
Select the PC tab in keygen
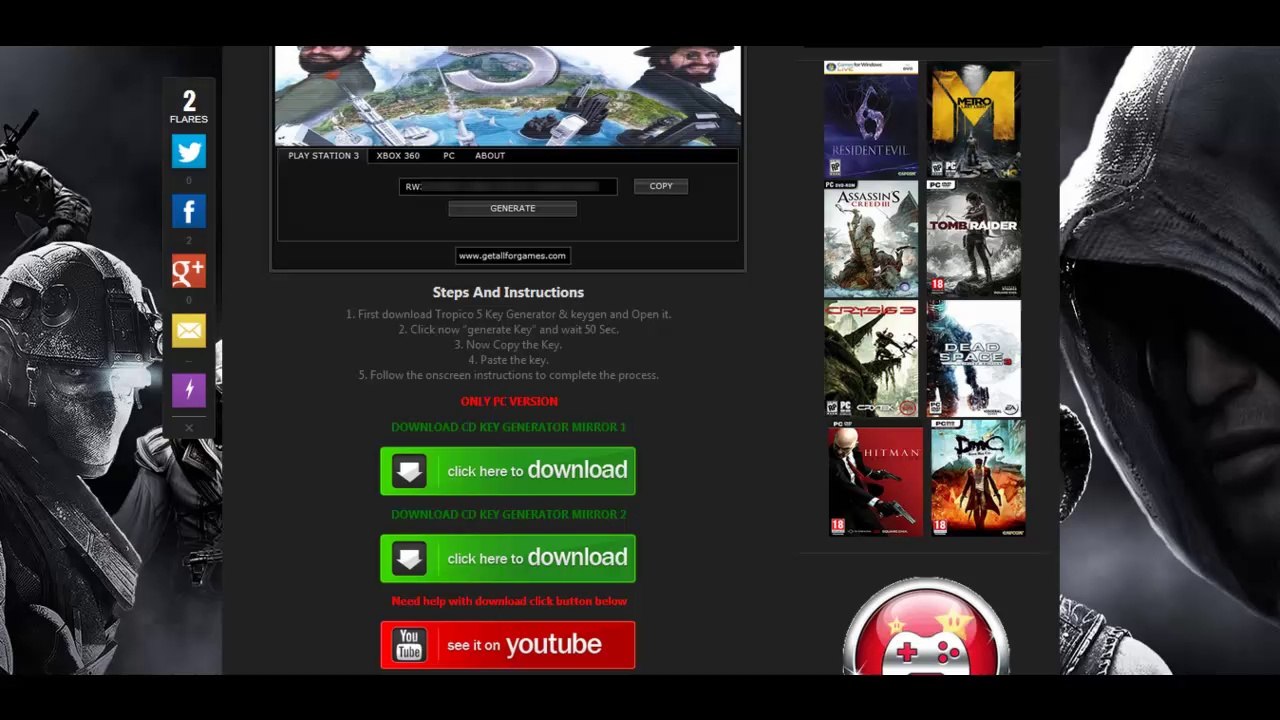point(449,156)
